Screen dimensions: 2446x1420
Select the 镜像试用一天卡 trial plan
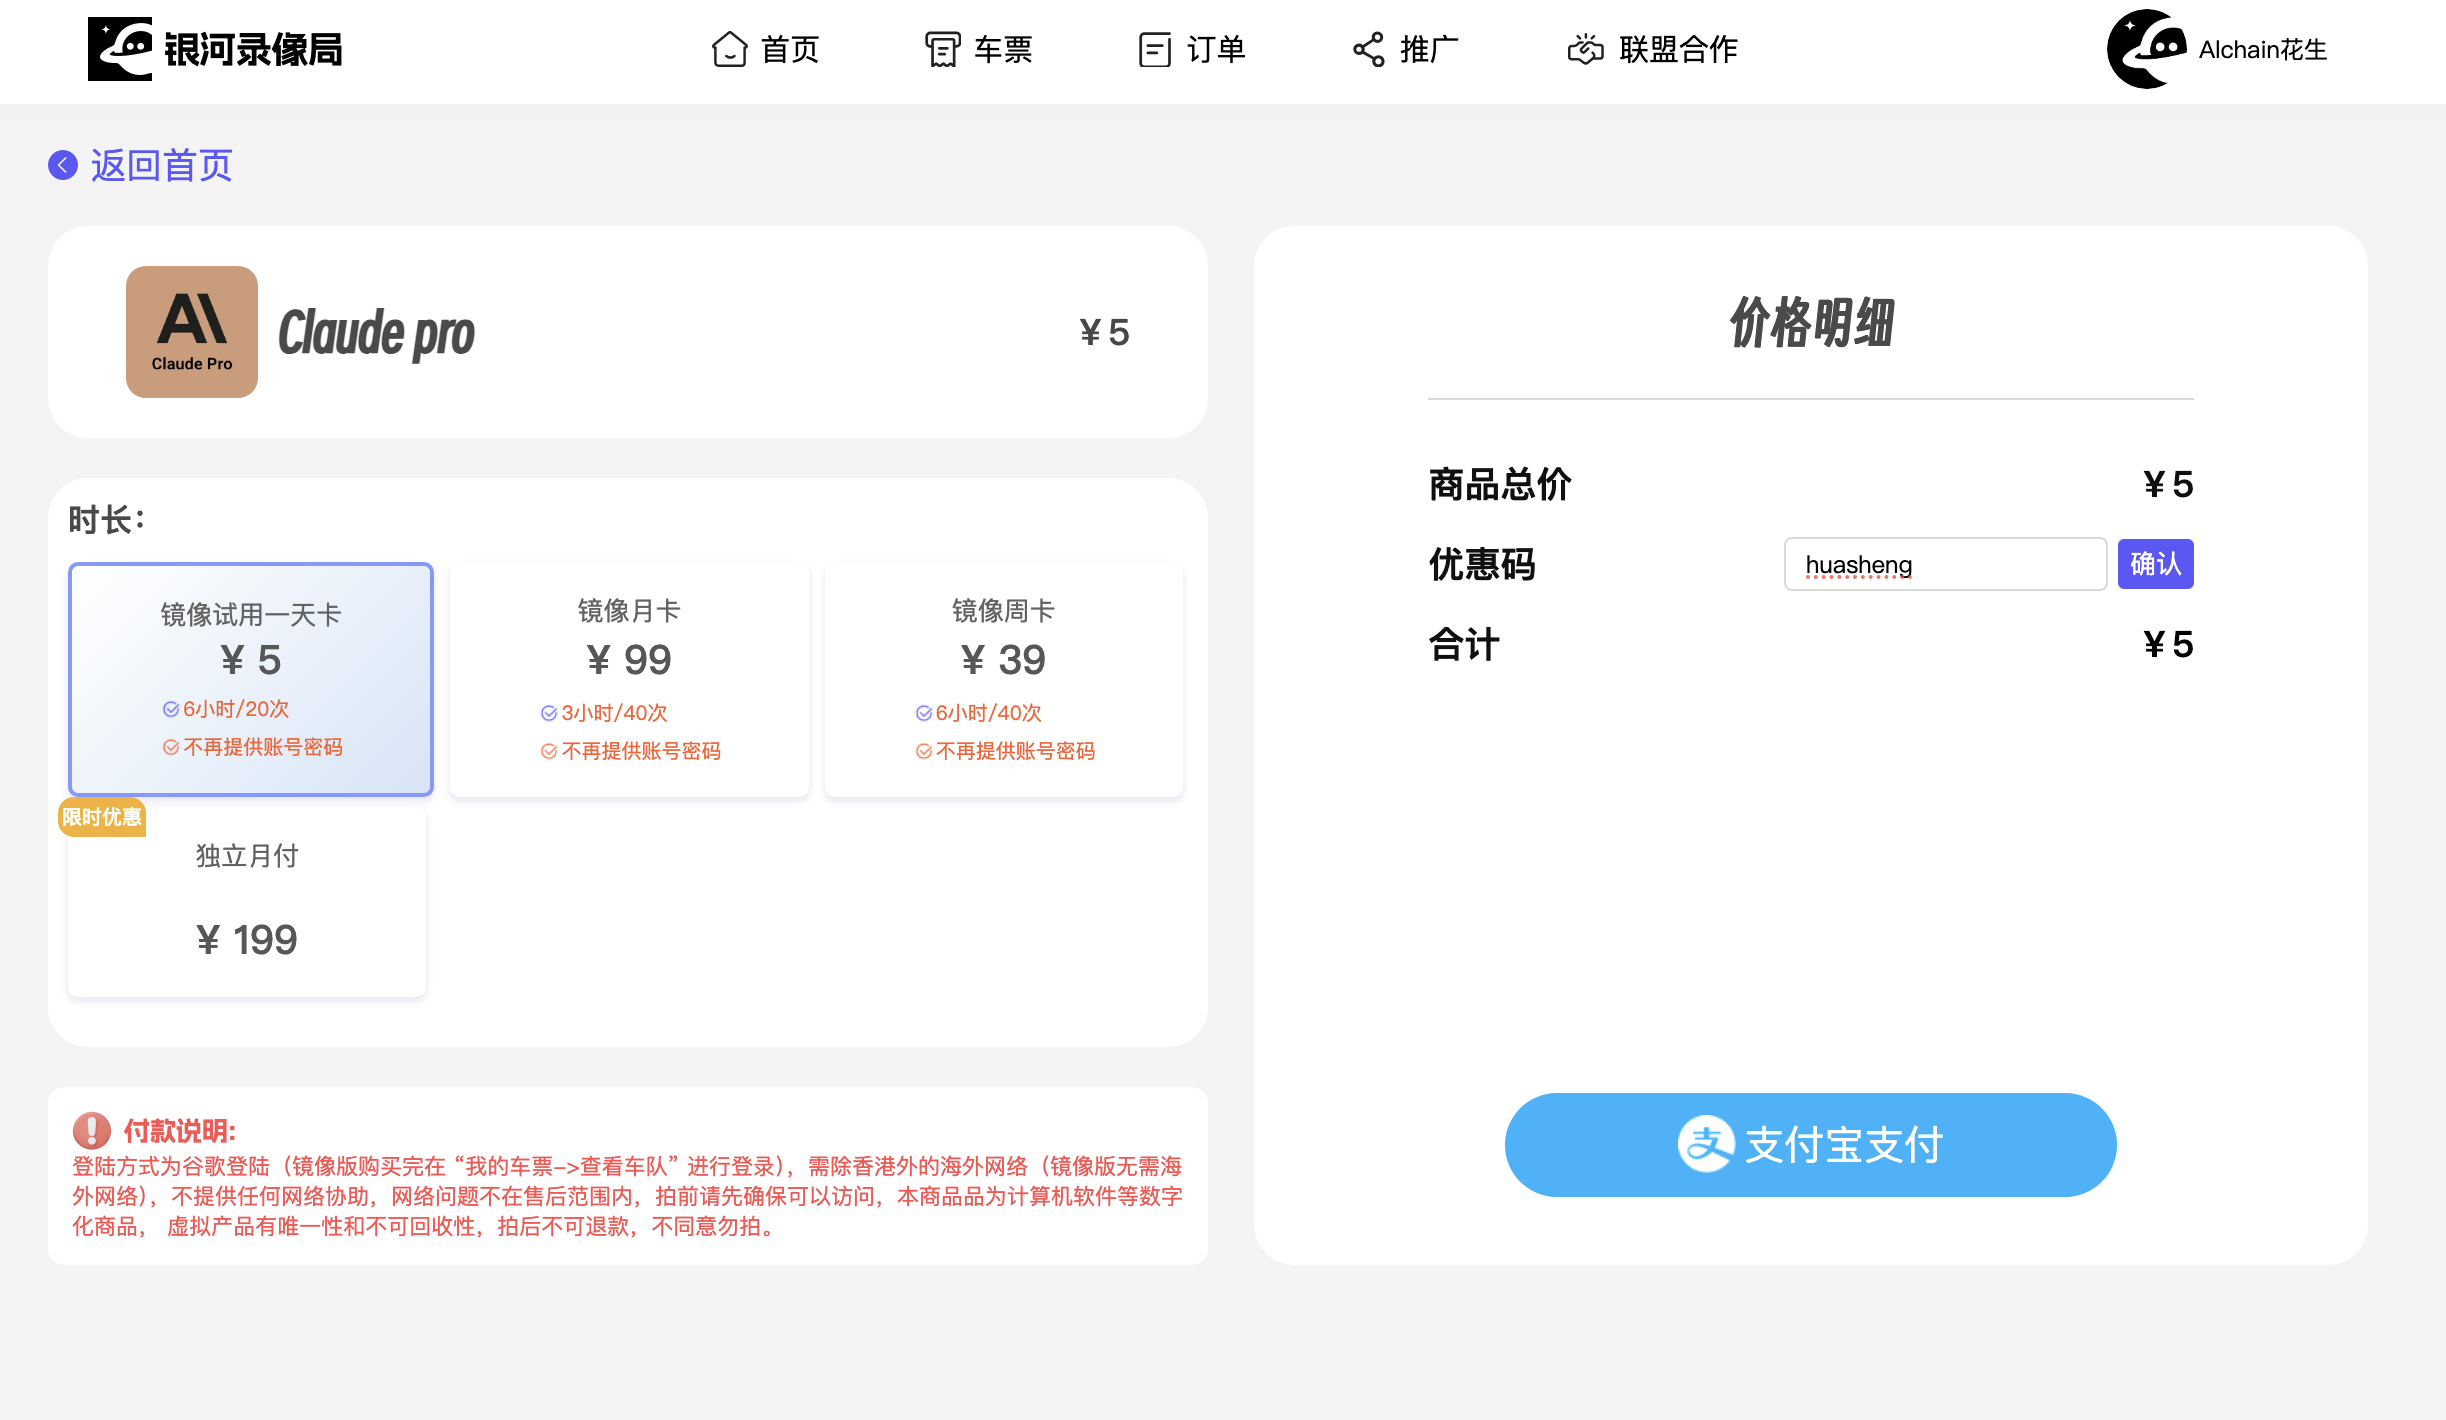coord(249,680)
